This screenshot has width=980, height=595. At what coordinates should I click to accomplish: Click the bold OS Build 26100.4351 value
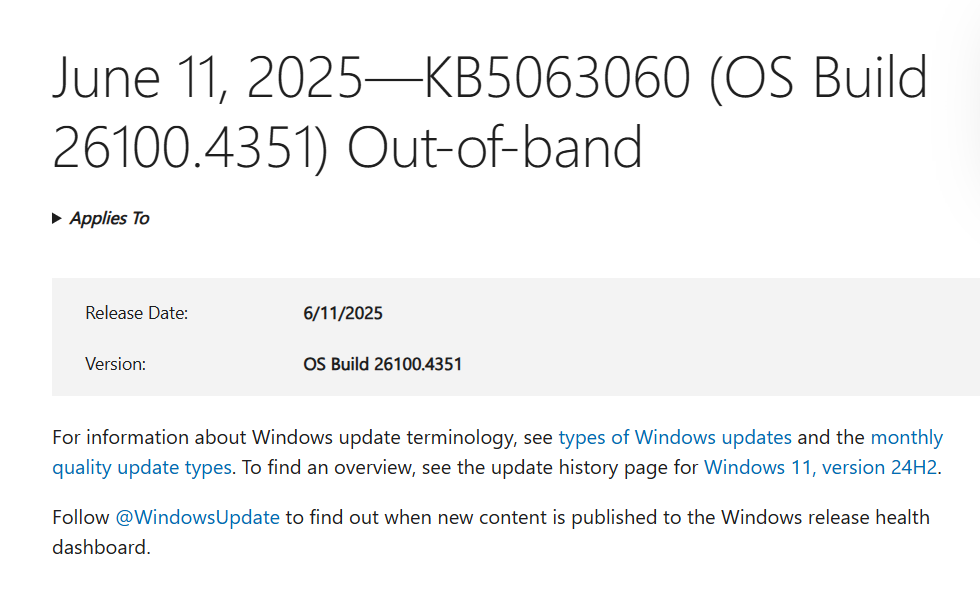(x=382, y=364)
